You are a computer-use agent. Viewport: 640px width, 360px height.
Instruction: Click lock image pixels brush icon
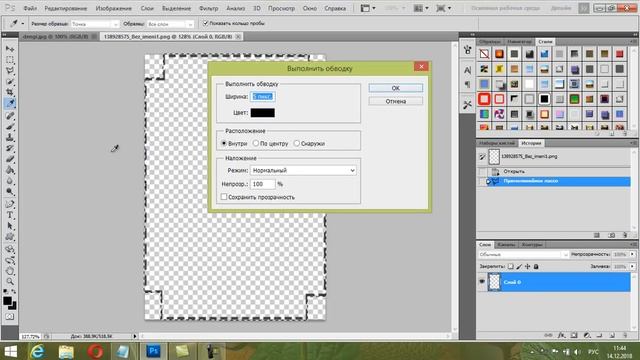tap(519, 267)
